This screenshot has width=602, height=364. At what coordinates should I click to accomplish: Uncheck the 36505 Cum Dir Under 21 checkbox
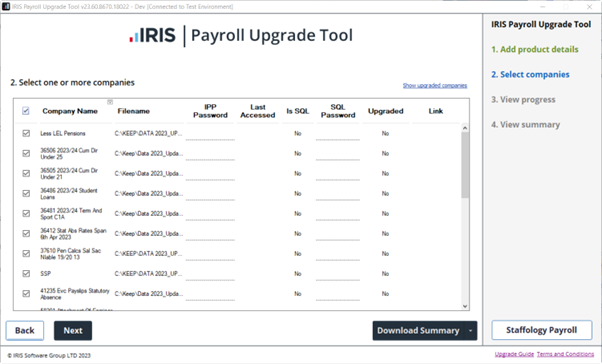pos(26,173)
